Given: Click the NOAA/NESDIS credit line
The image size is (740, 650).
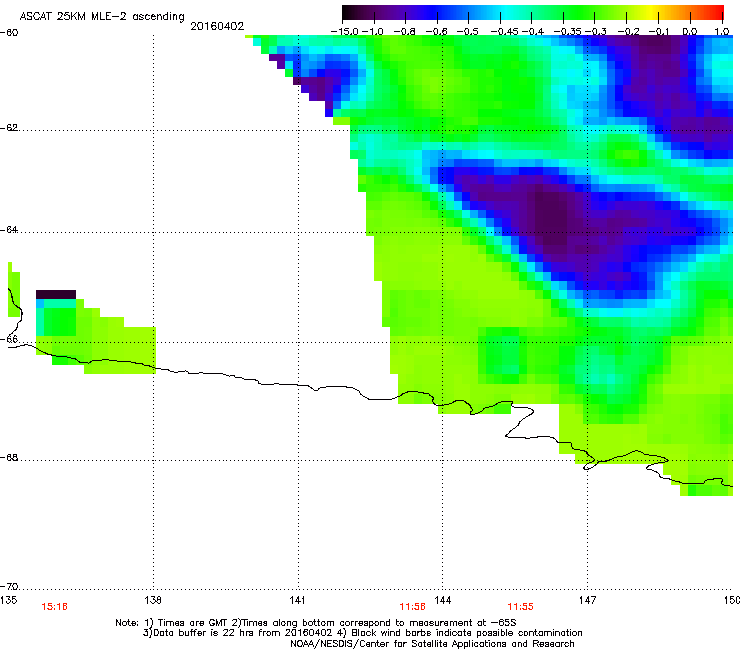Looking at the screenshot, I should tap(432, 644).
